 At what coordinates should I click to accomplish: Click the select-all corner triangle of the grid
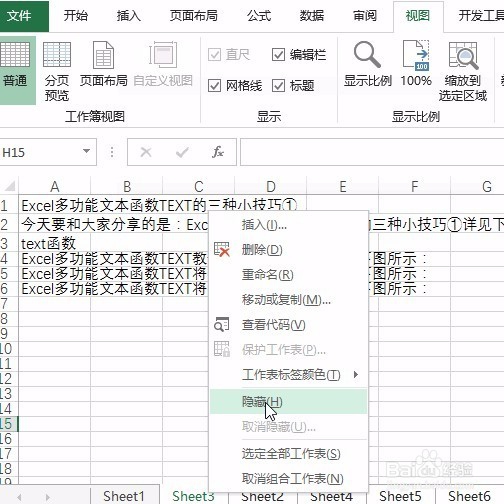click(x=10, y=186)
